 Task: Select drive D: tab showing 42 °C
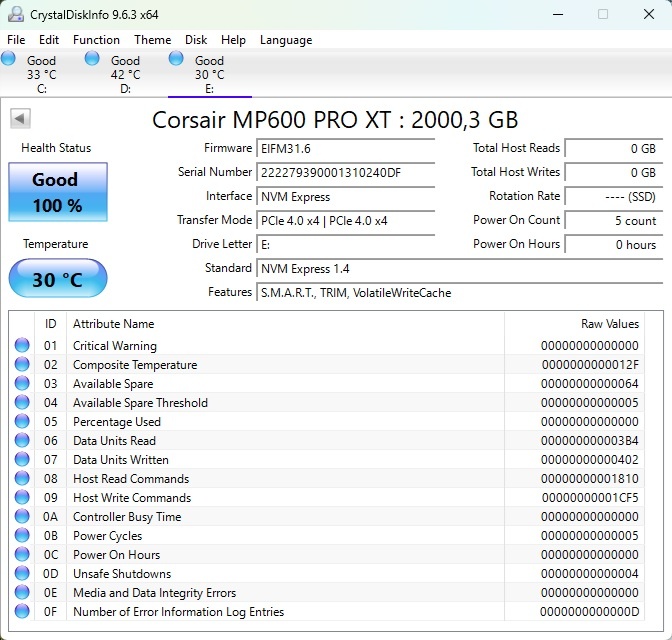(126, 74)
